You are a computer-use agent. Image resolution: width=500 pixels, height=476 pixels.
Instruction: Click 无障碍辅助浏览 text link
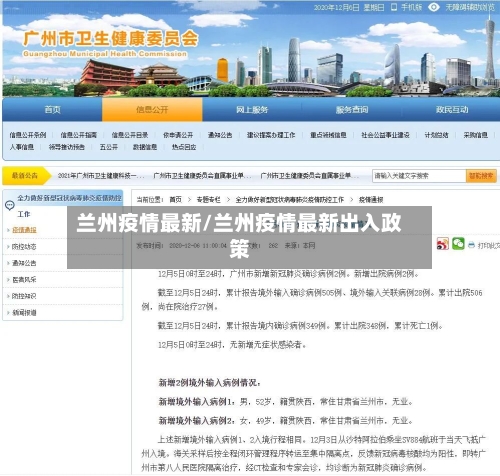(470, 7)
